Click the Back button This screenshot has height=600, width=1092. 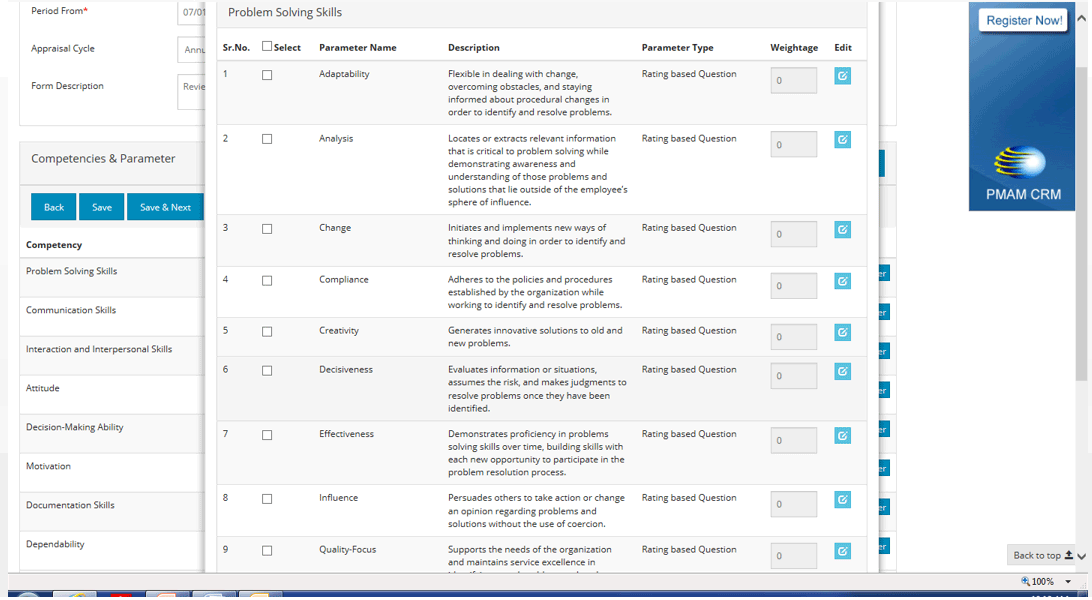[x=54, y=207]
